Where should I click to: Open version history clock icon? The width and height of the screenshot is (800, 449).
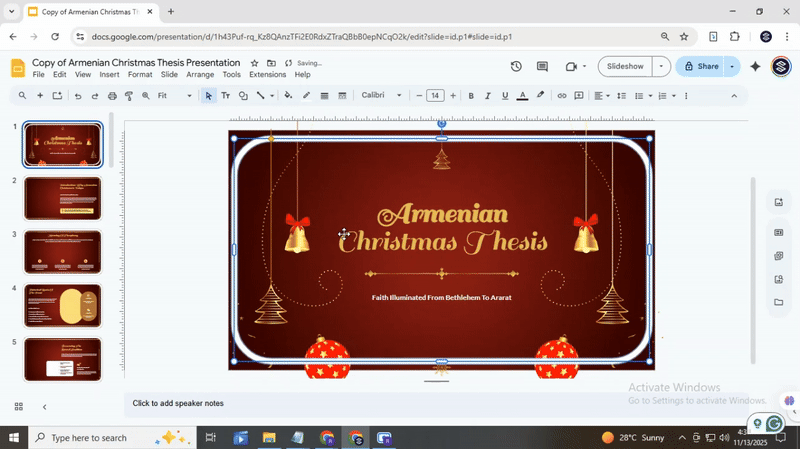pyautogui.click(x=516, y=66)
